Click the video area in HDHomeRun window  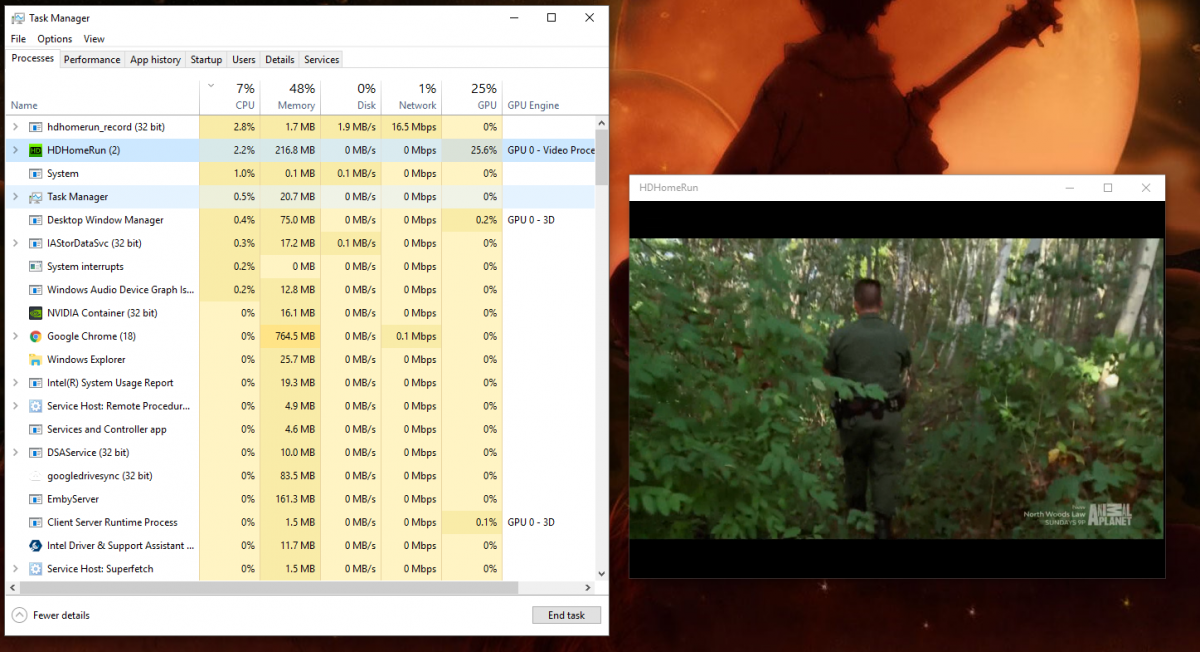coord(897,388)
